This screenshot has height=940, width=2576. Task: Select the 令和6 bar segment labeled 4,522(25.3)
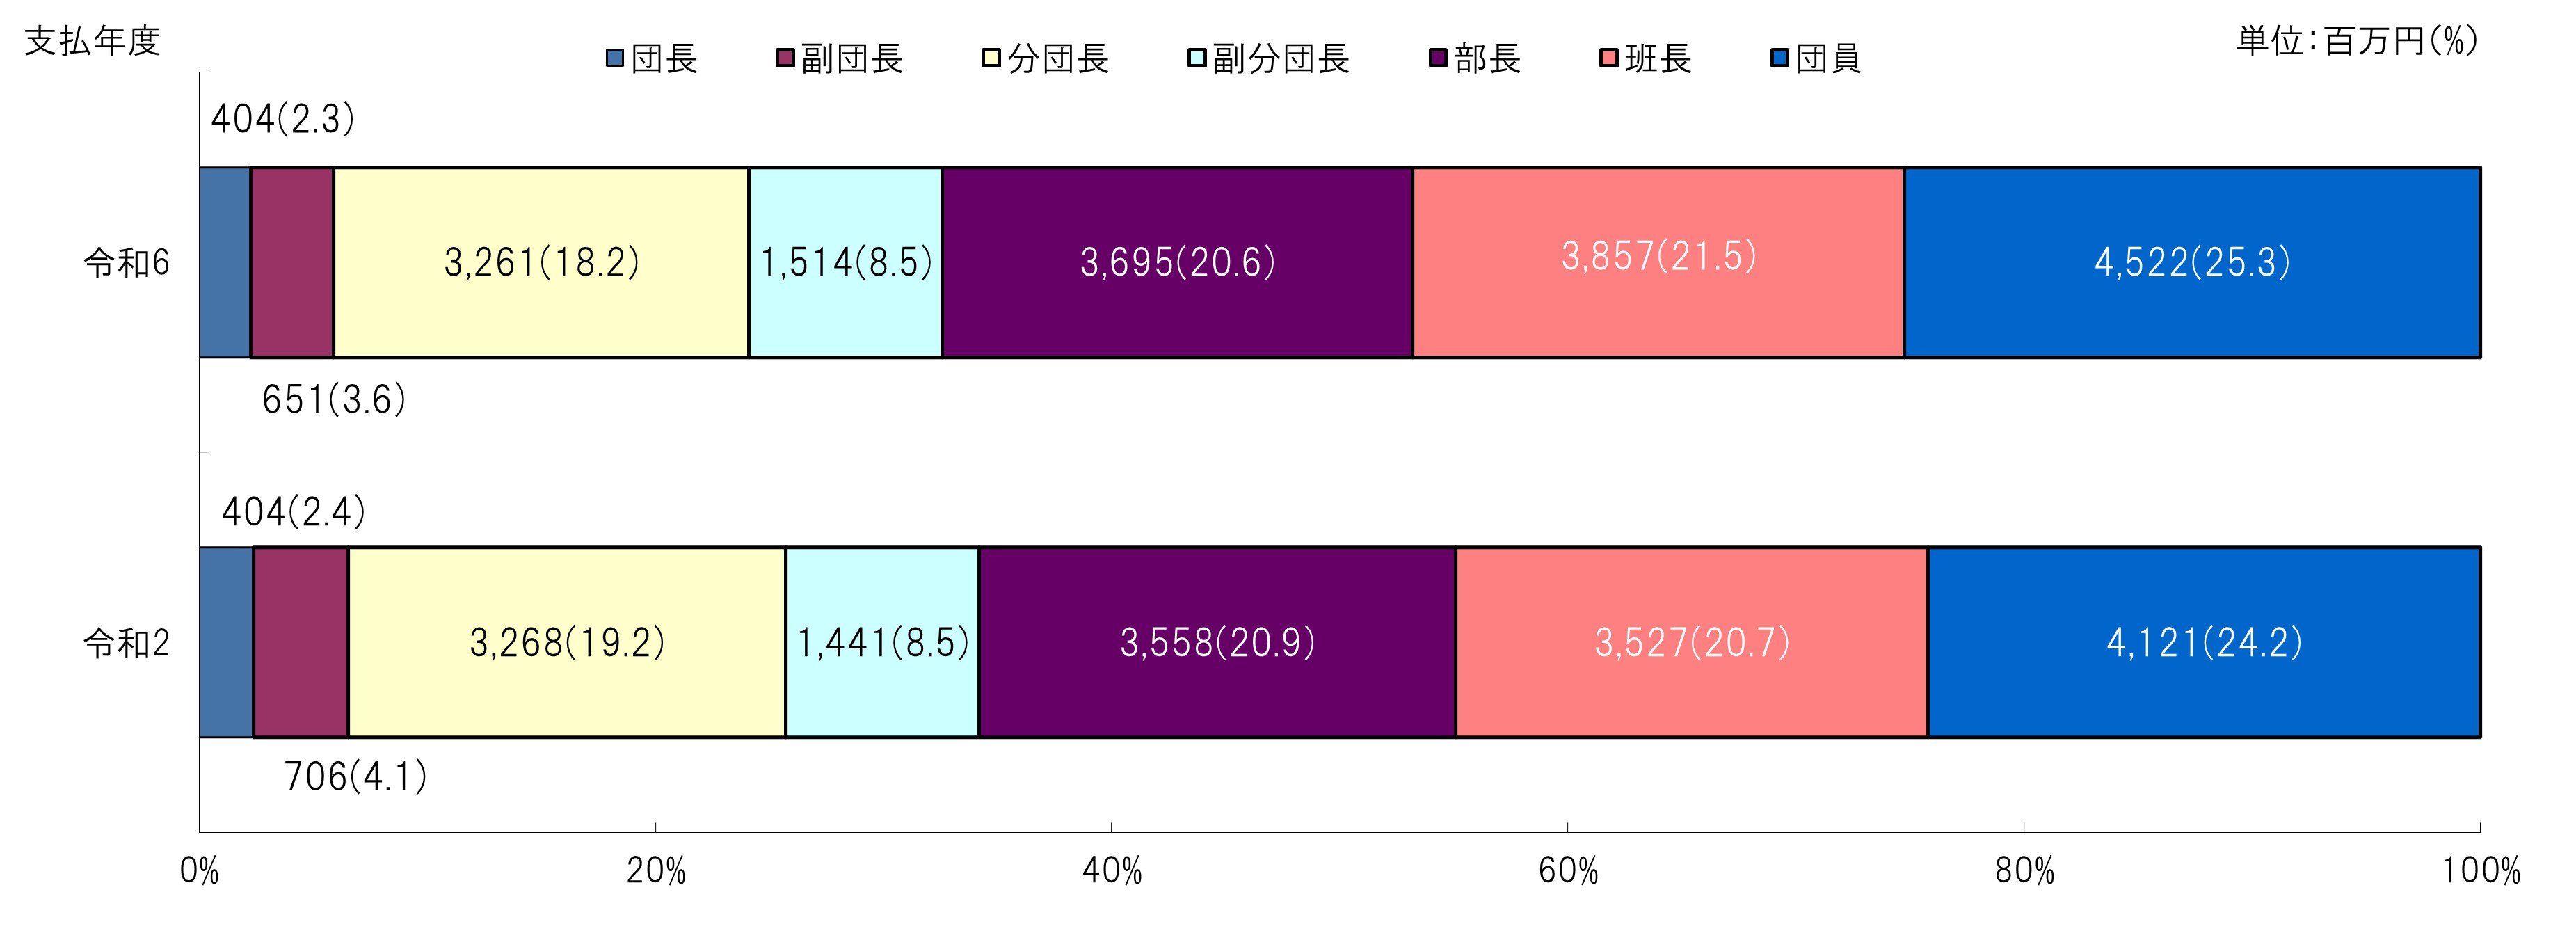point(2191,262)
